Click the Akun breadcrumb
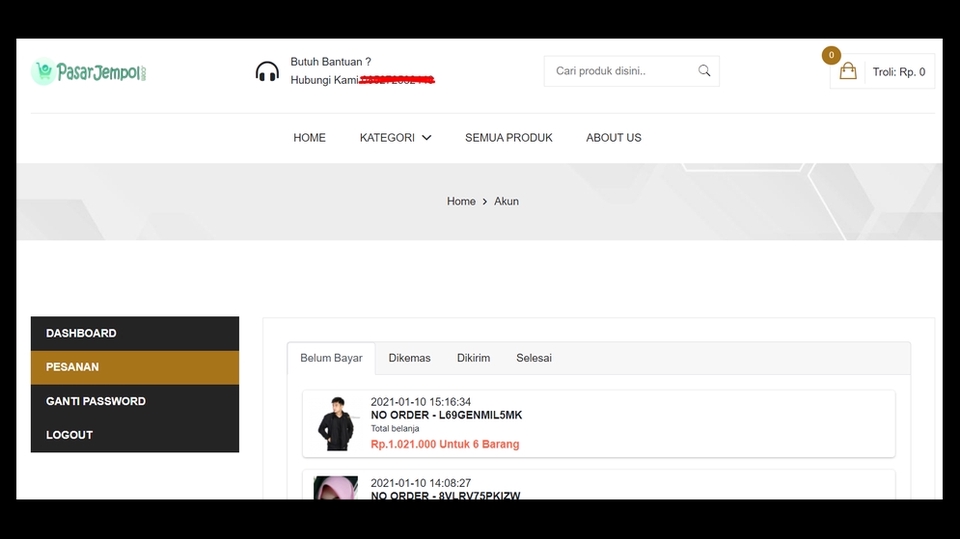 (506, 202)
